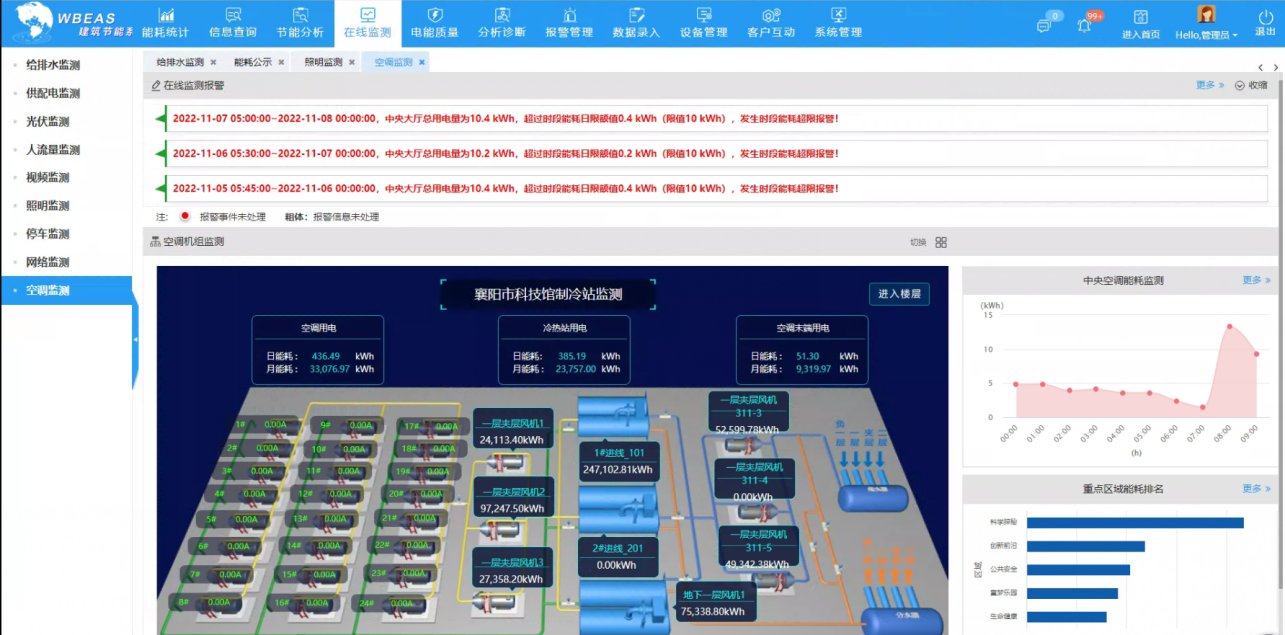Click the 进入楼层 button
This screenshot has width=1285, height=635.
pyautogui.click(x=898, y=293)
